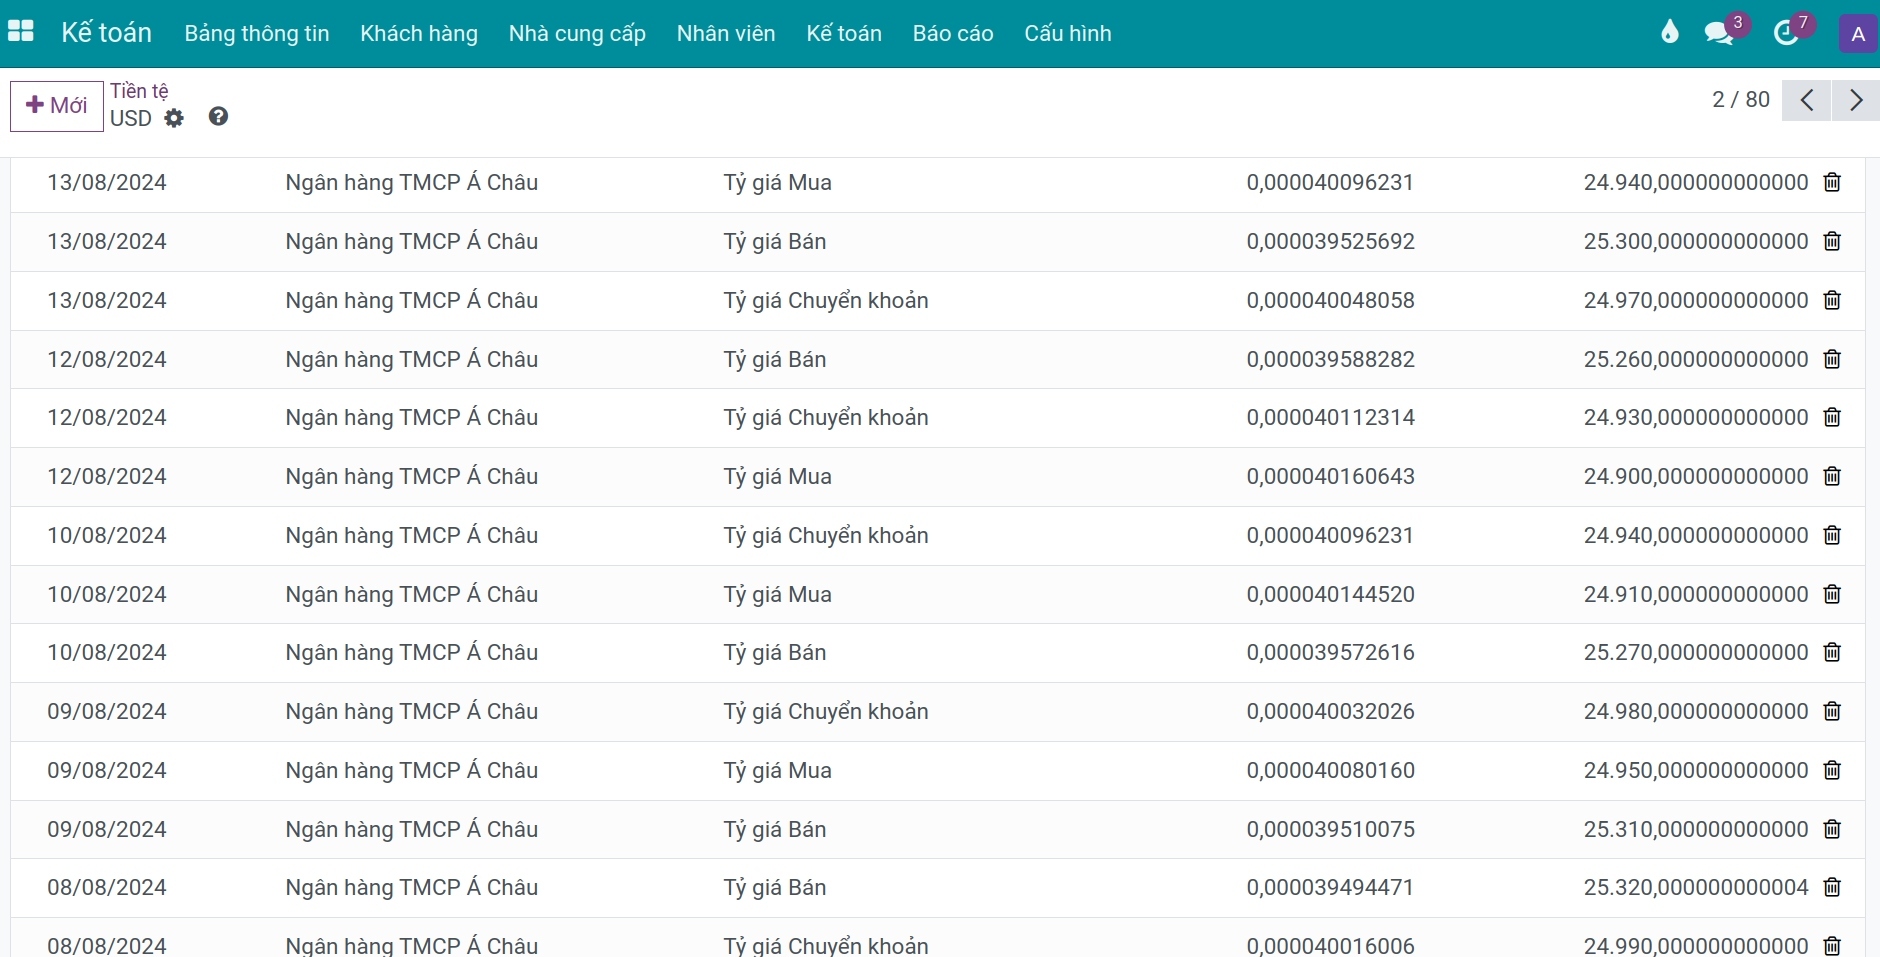The height and width of the screenshot is (957, 1880).
Task: Open the conversations messages icon
Action: point(1720,33)
